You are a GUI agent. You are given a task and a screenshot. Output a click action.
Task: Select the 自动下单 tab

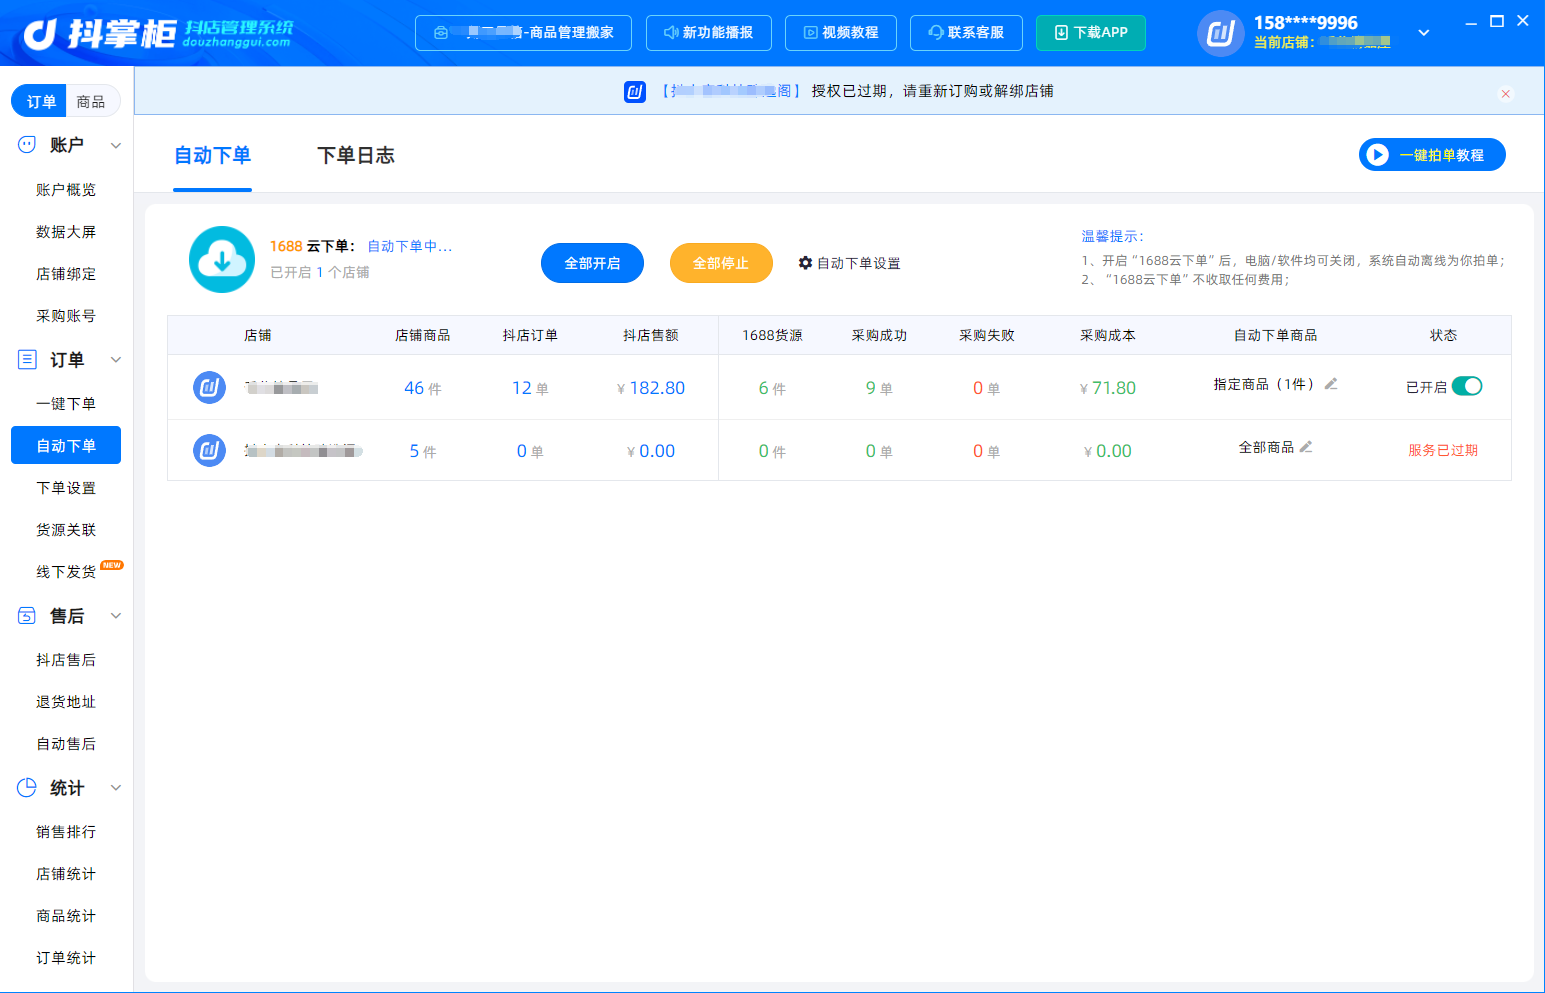pyautogui.click(x=212, y=156)
